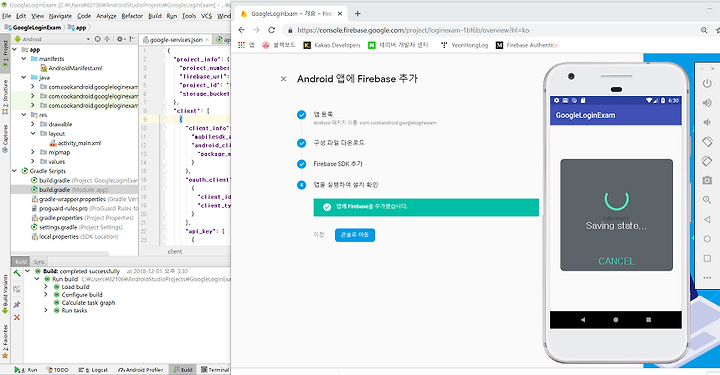Expand the values folder
This screenshot has height=375, width=720.
tap(33, 161)
